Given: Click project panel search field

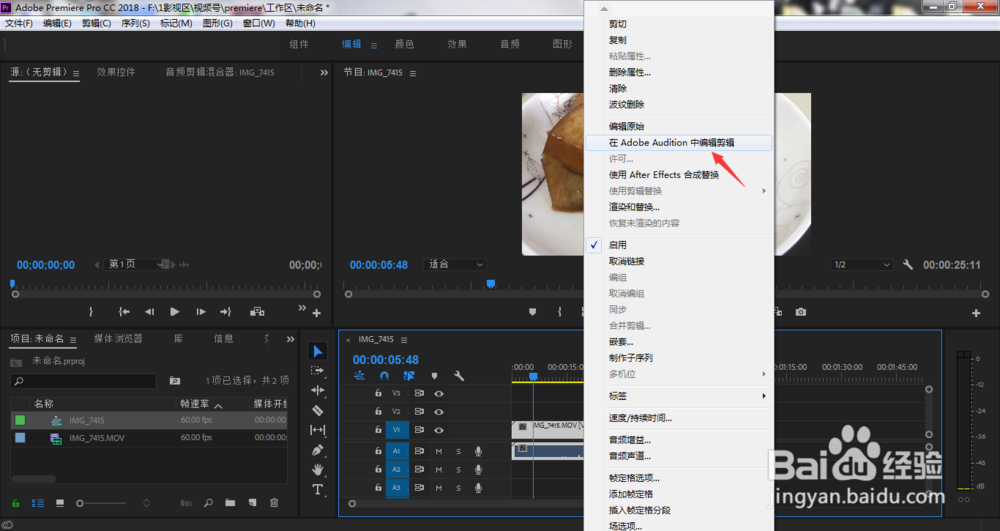Looking at the screenshot, I should pos(84,381).
